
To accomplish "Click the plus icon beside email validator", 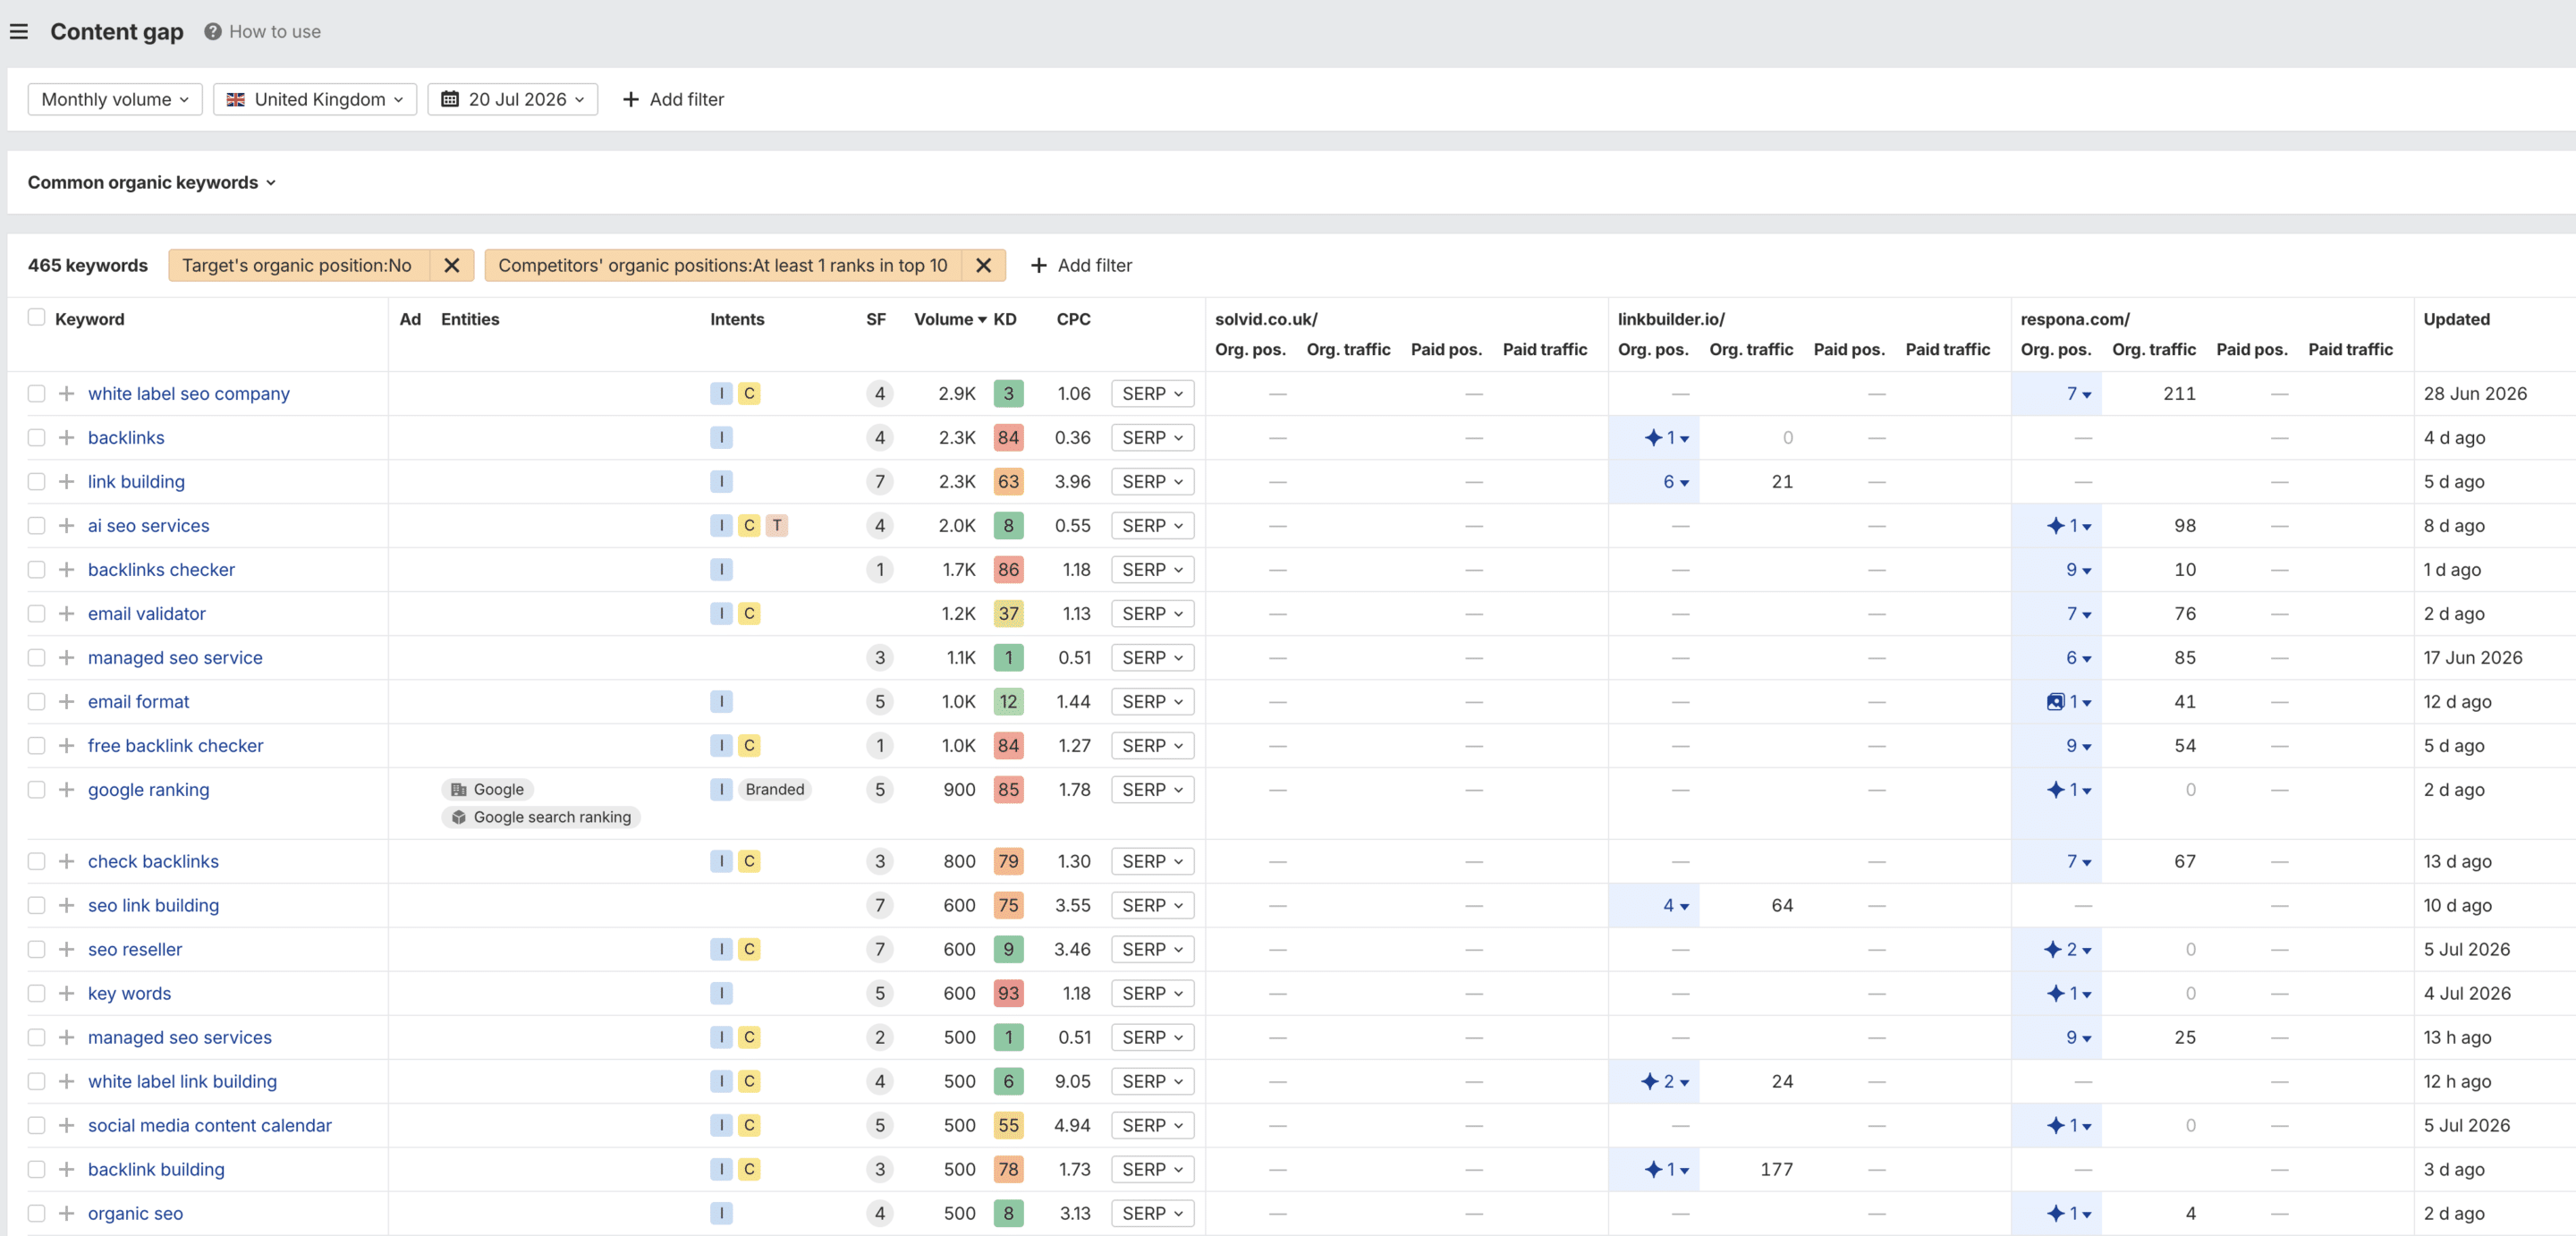I will pyautogui.click(x=66, y=613).
